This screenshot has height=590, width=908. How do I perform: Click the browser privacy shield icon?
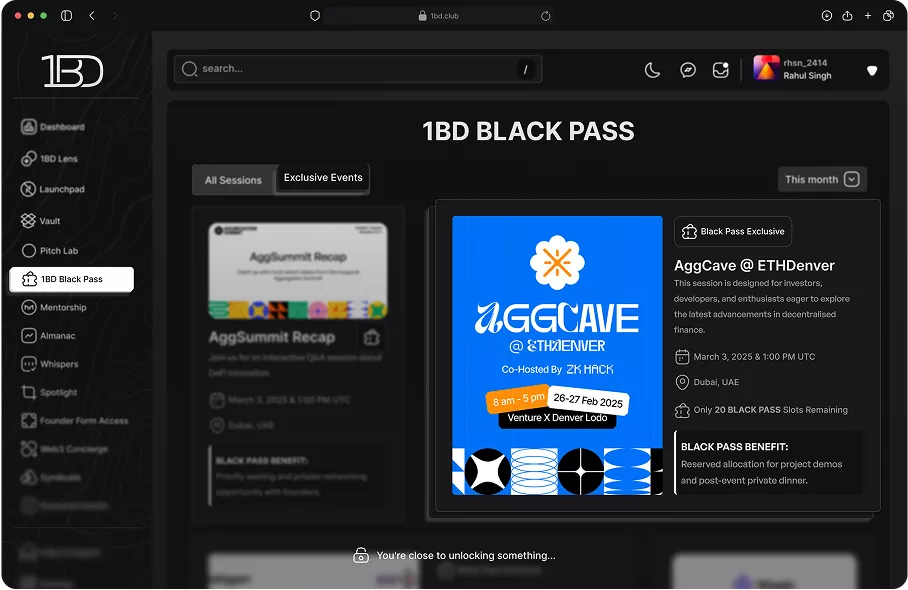[315, 16]
